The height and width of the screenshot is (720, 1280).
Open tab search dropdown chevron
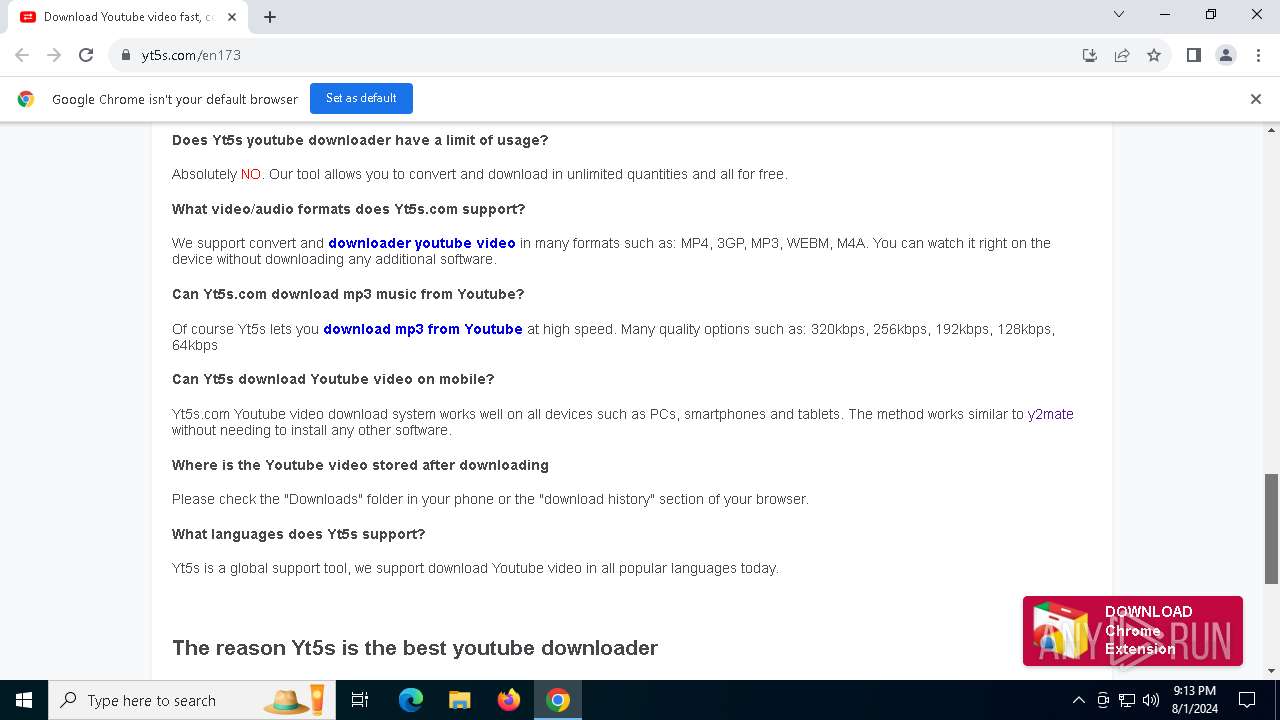point(1119,14)
